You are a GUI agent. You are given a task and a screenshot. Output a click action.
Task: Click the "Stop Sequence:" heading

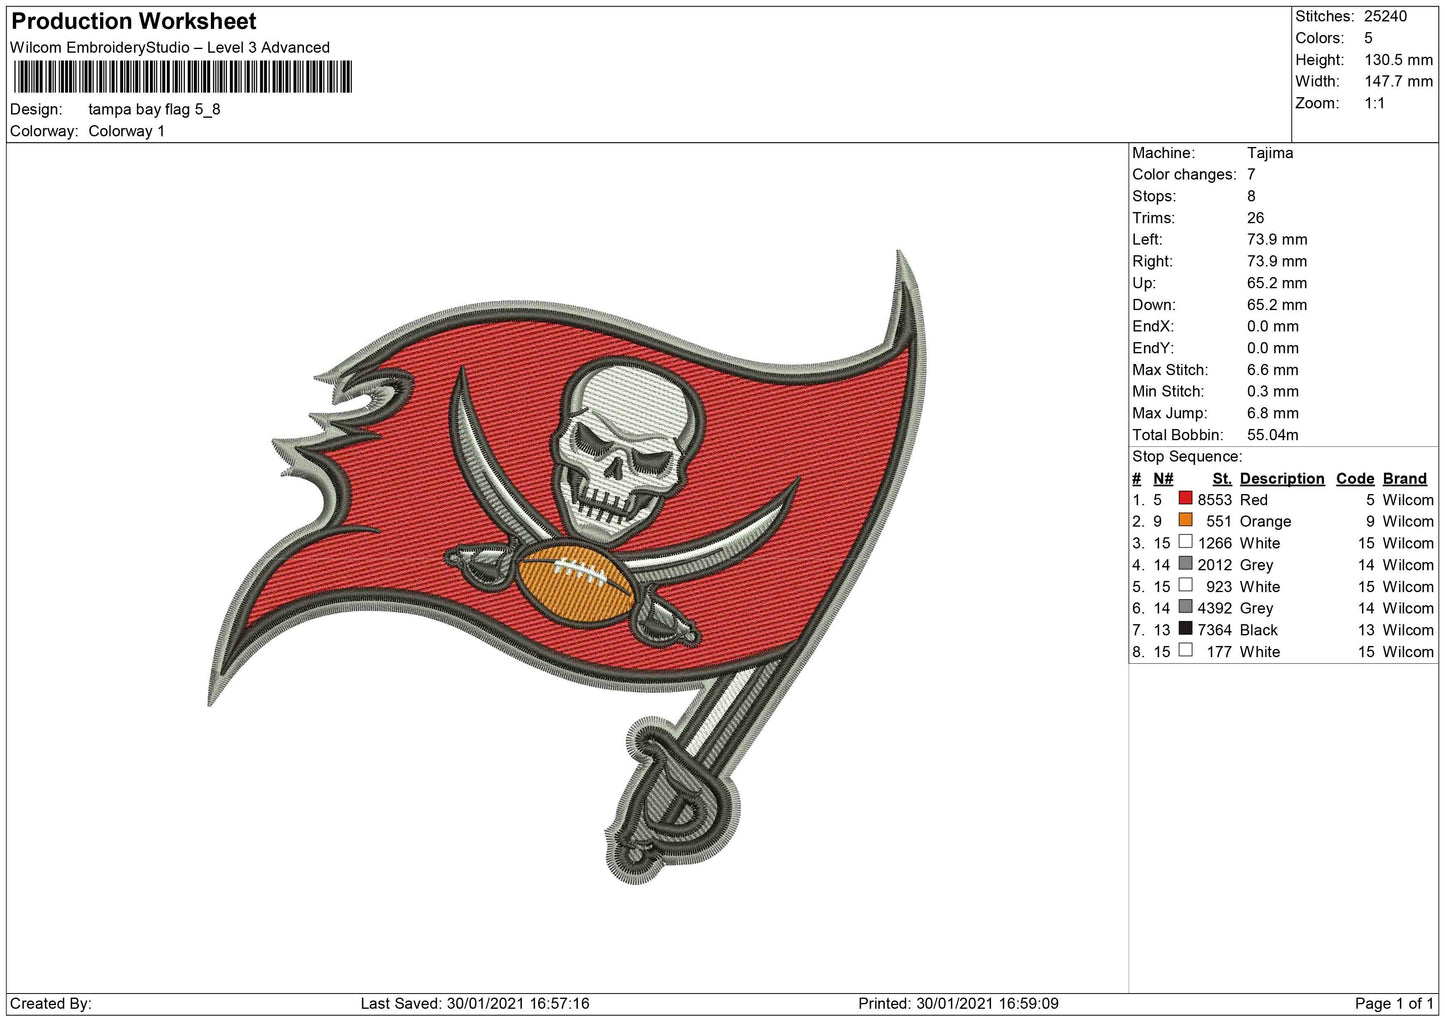tap(1187, 457)
